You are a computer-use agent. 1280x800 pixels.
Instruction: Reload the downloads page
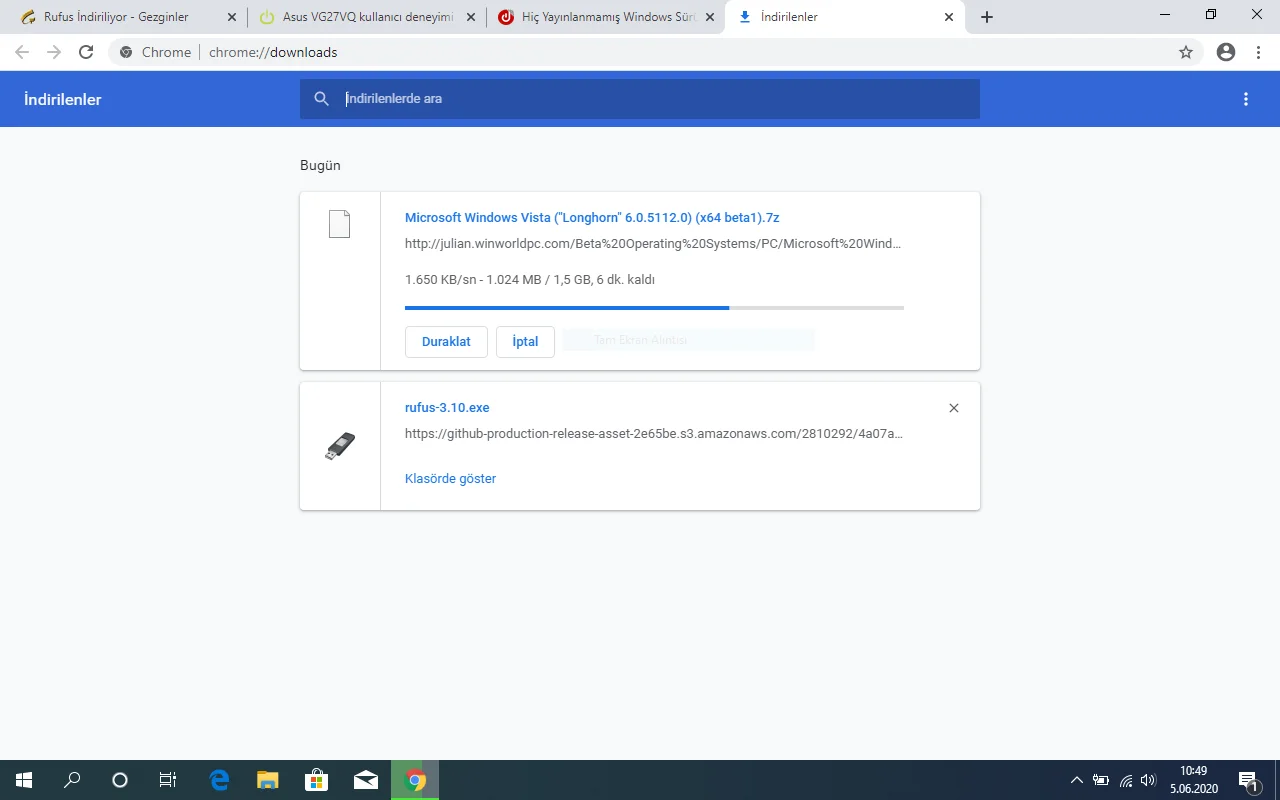pos(86,52)
